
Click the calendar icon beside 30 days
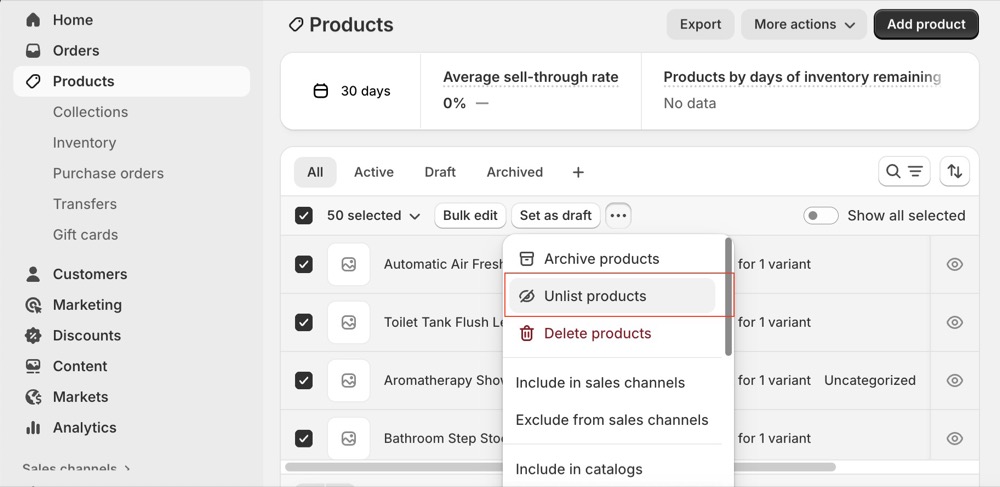(321, 91)
